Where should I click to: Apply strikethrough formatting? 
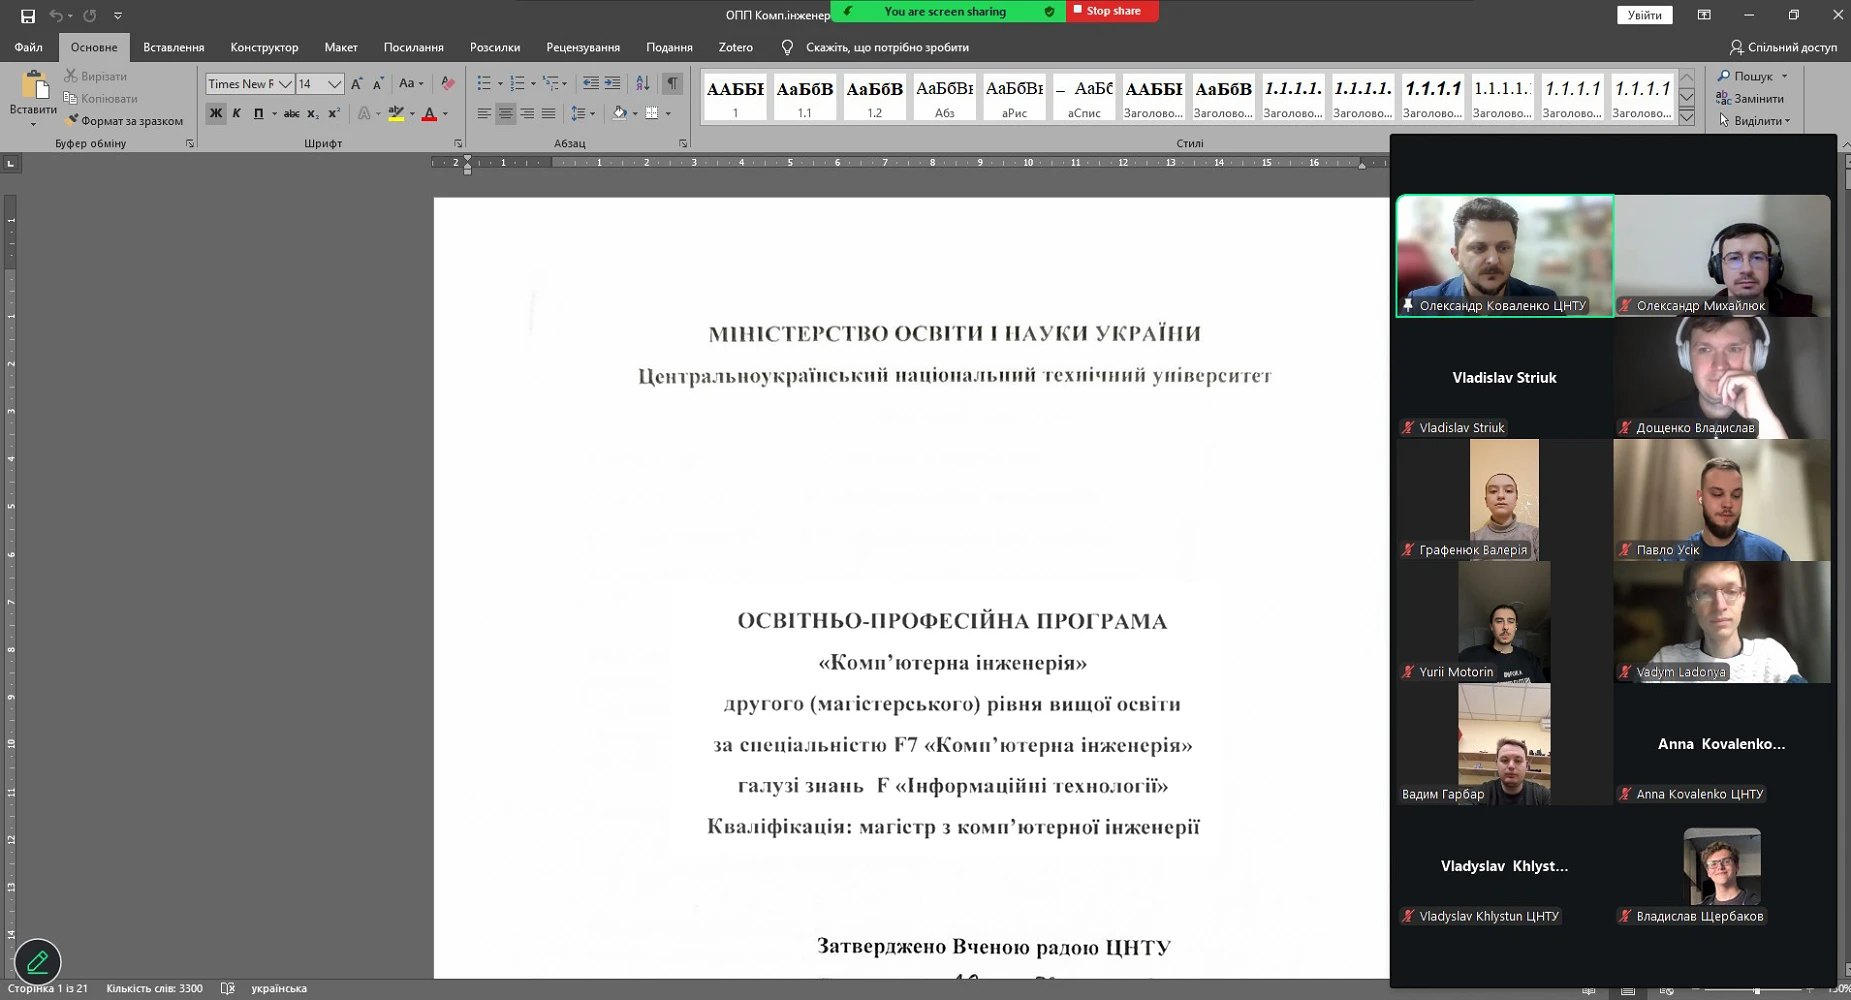point(291,114)
